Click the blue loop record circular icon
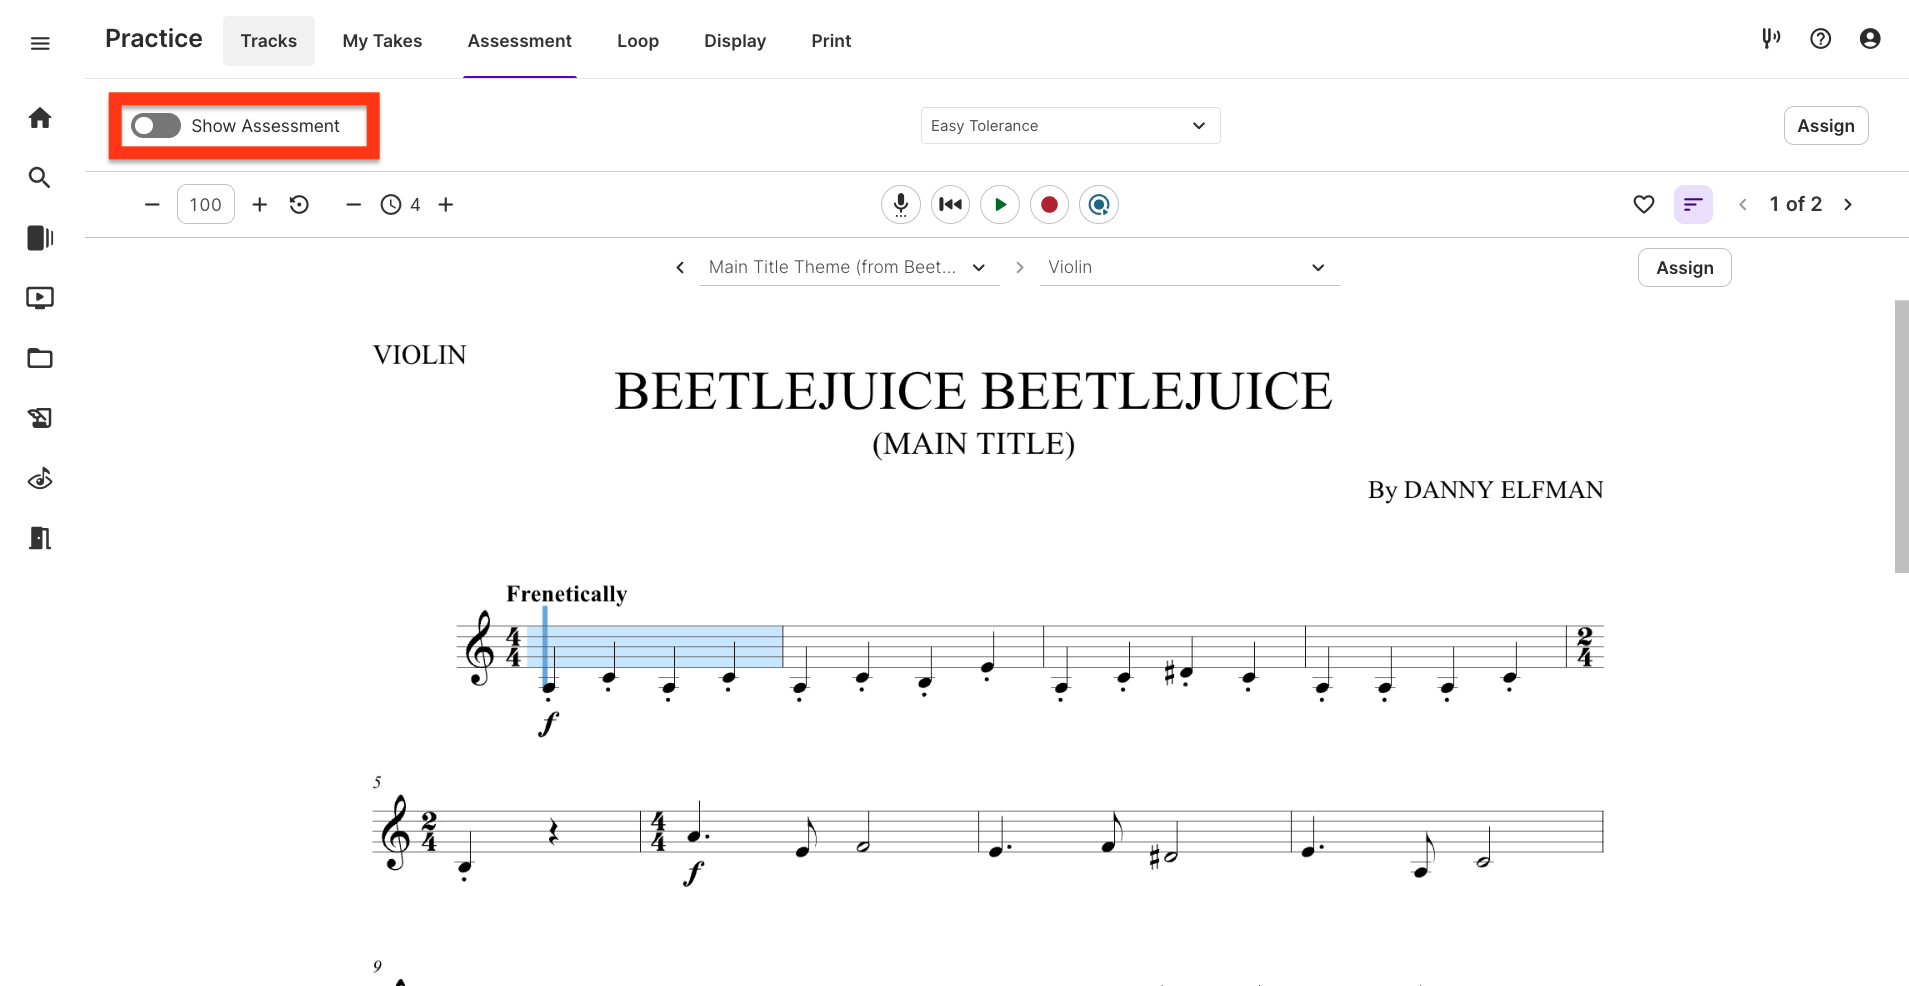 coord(1099,205)
